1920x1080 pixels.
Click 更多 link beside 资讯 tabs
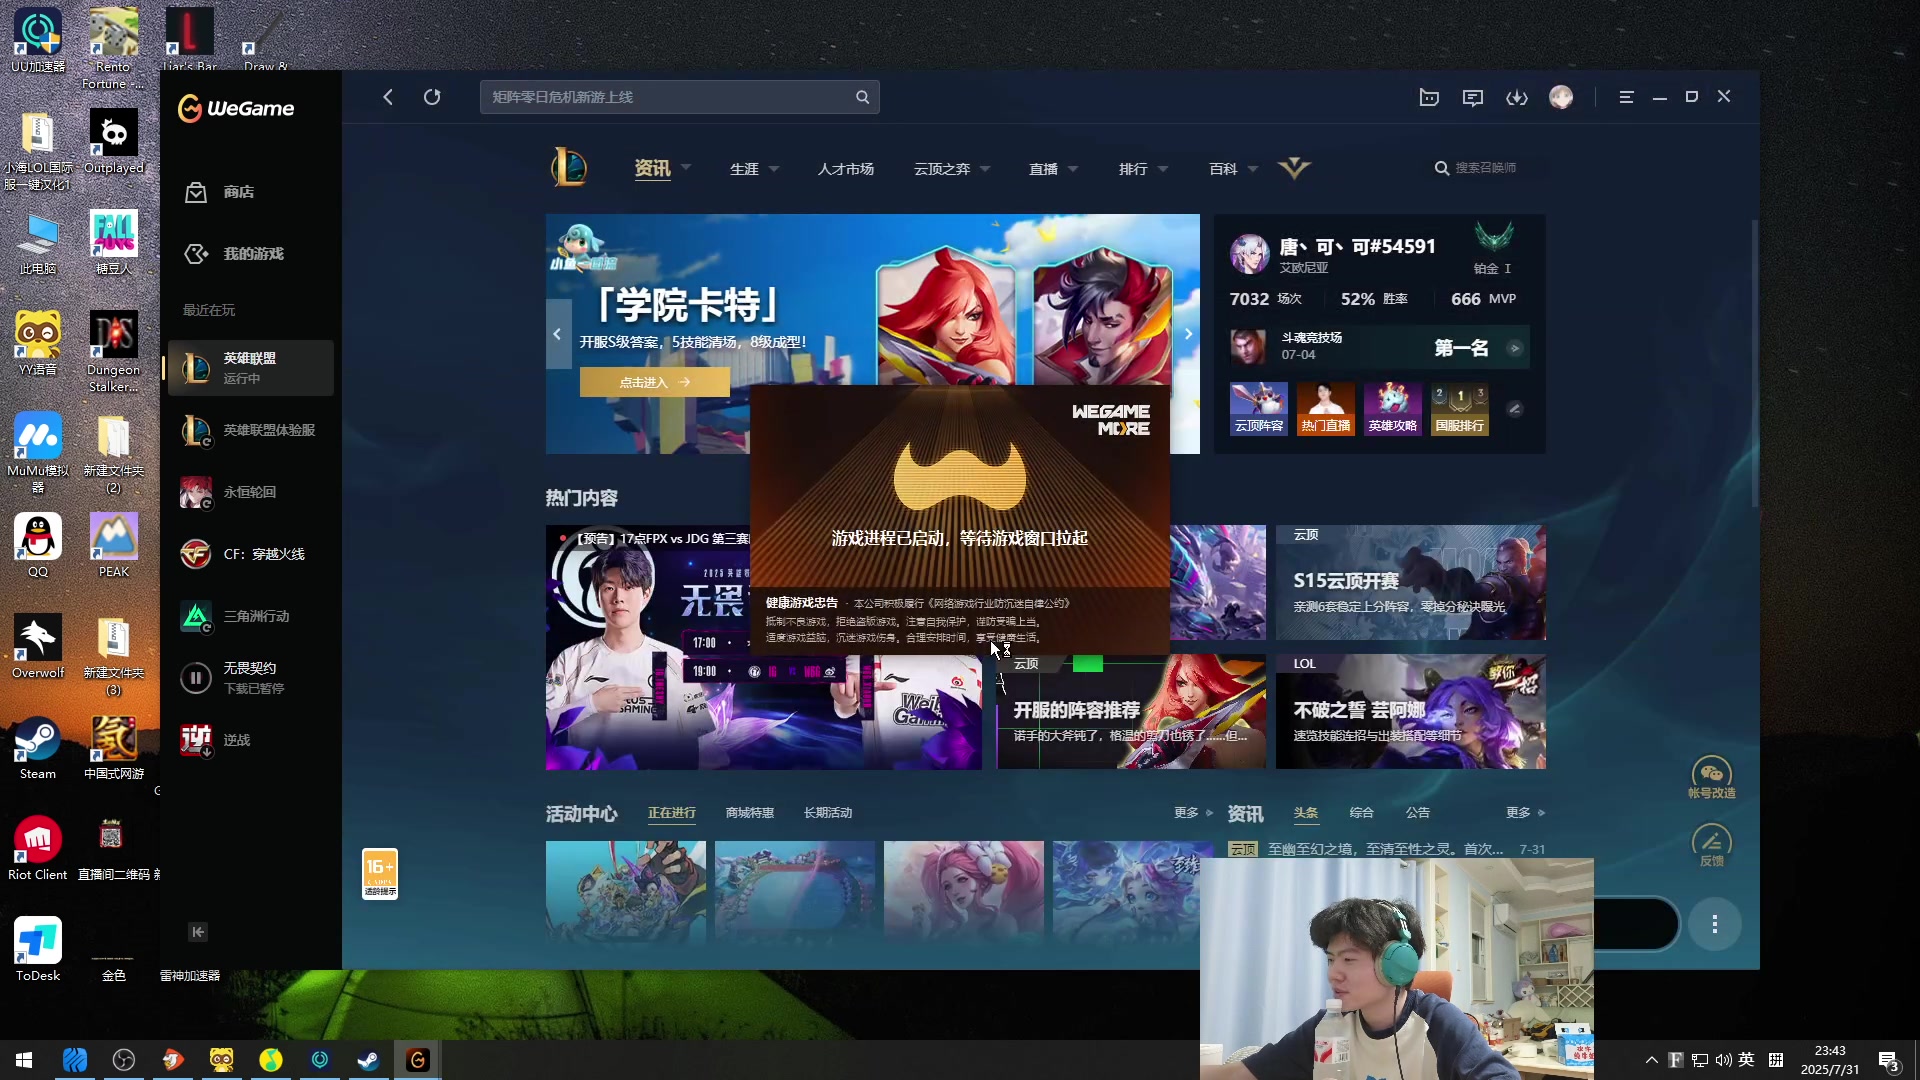pyautogui.click(x=1525, y=813)
